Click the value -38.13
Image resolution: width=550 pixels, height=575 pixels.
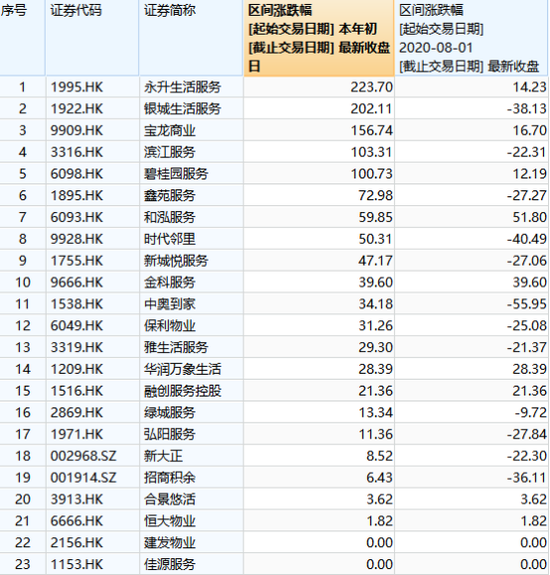(x=527, y=109)
